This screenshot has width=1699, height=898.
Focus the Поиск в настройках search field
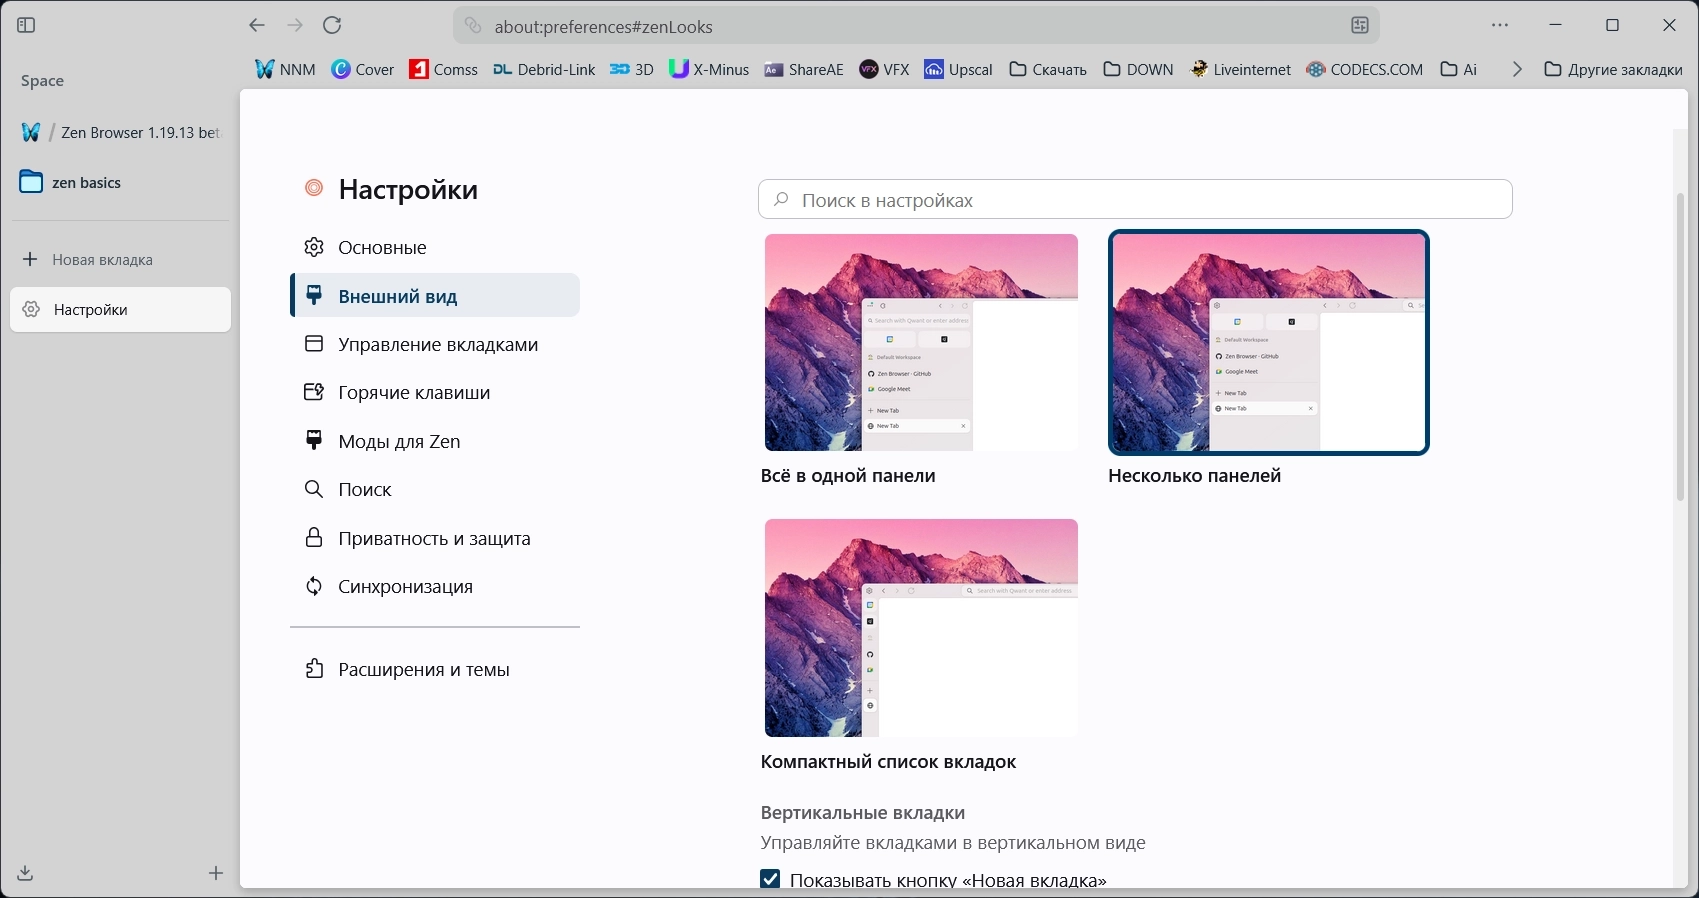(1135, 200)
